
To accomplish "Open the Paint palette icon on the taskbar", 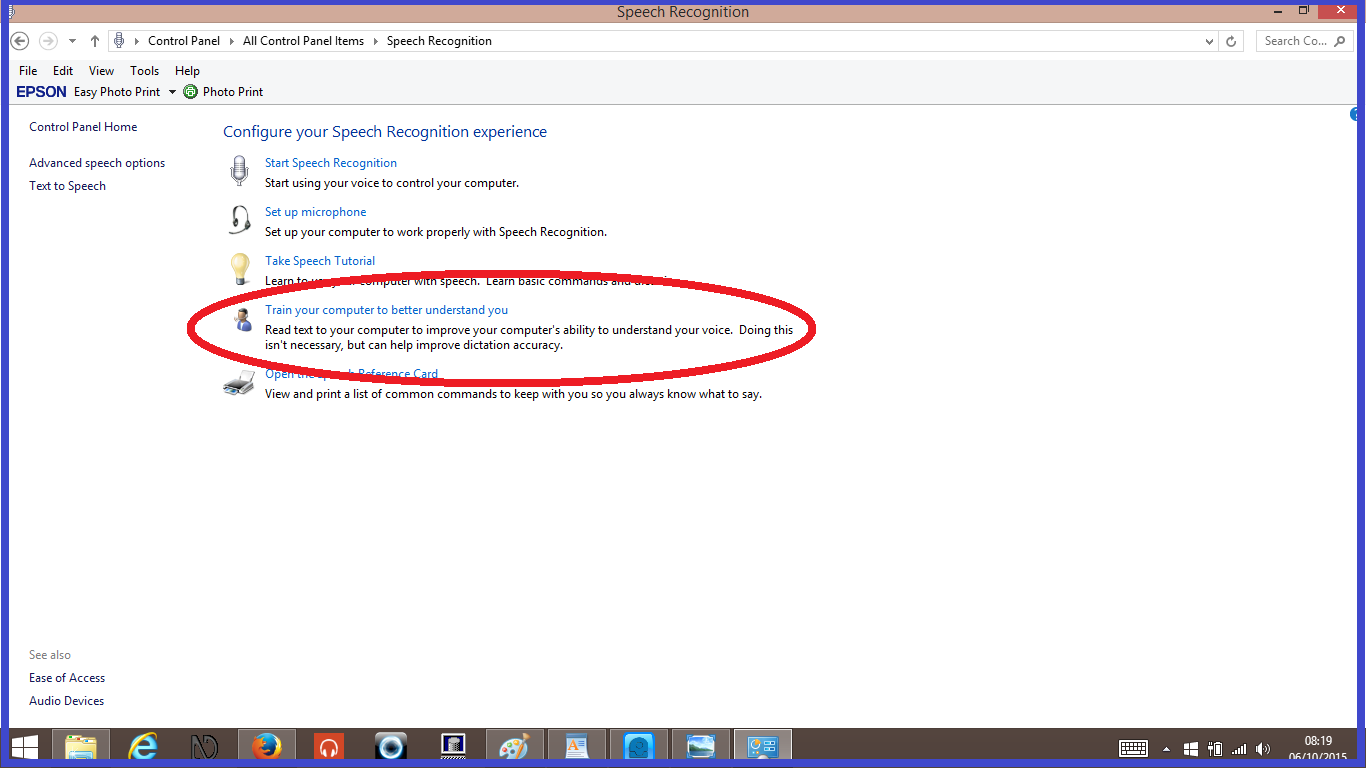I will tap(514, 747).
